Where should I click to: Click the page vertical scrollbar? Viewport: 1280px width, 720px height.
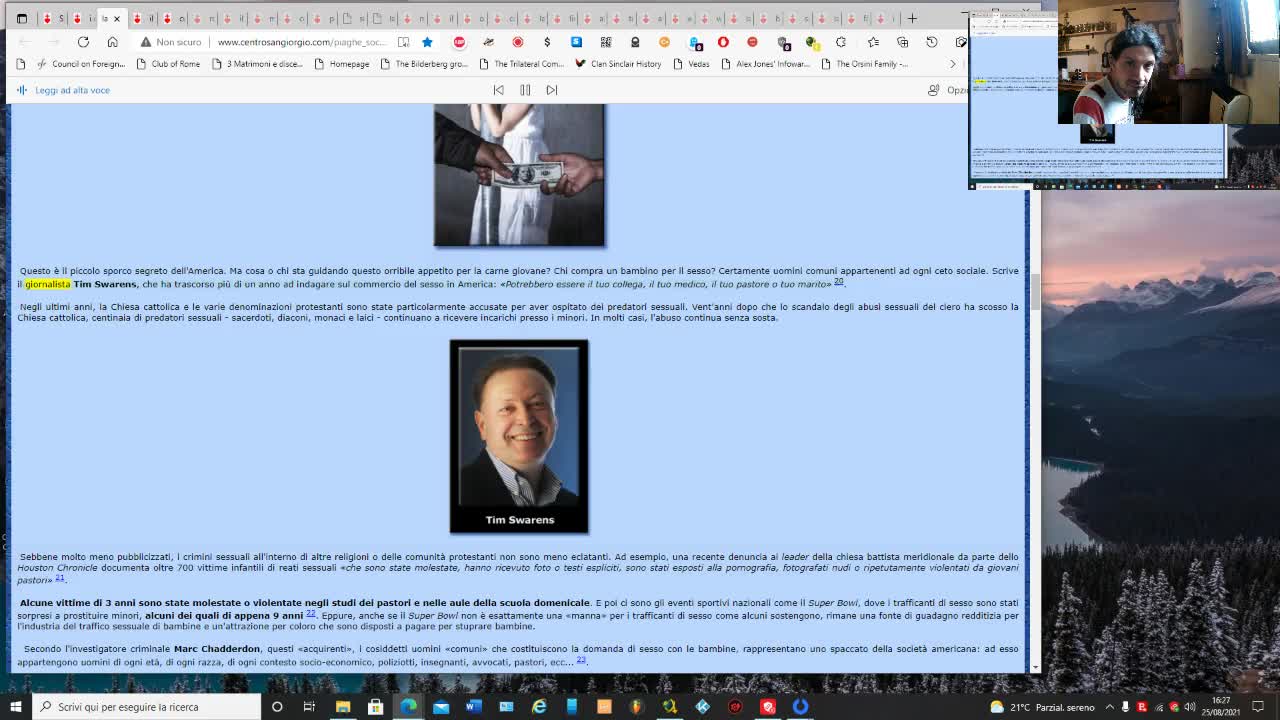[x=1035, y=290]
